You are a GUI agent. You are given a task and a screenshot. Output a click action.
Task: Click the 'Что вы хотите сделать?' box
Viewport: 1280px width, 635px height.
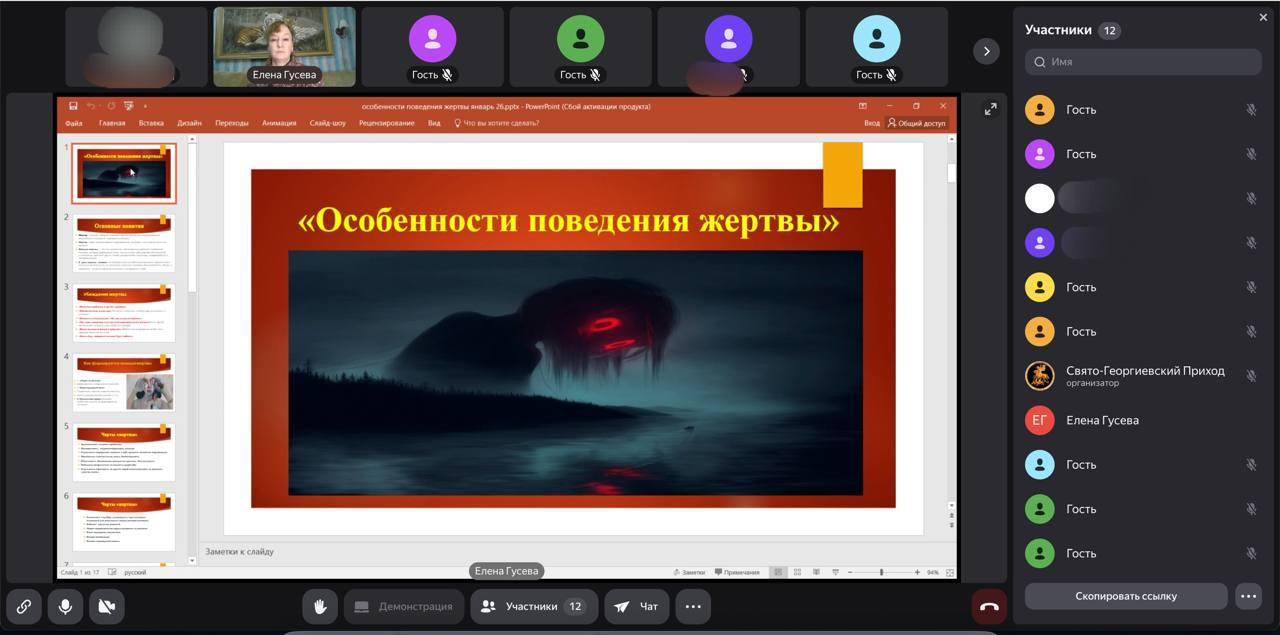tap(497, 123)
